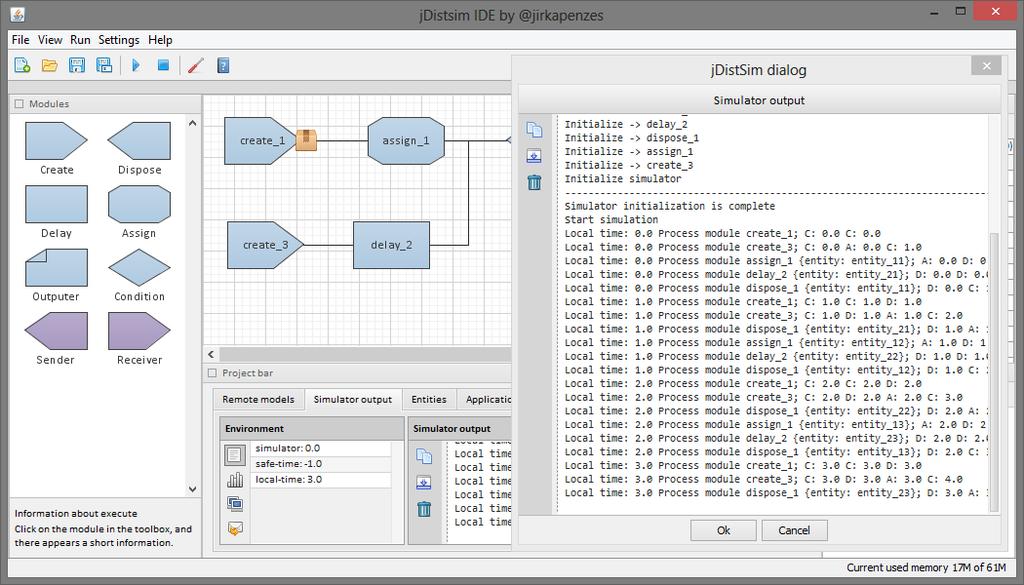Click 'Simulator initialization is complete' line
The height and width of the screenshot is (585, 1024).
(x=669, y=206)
